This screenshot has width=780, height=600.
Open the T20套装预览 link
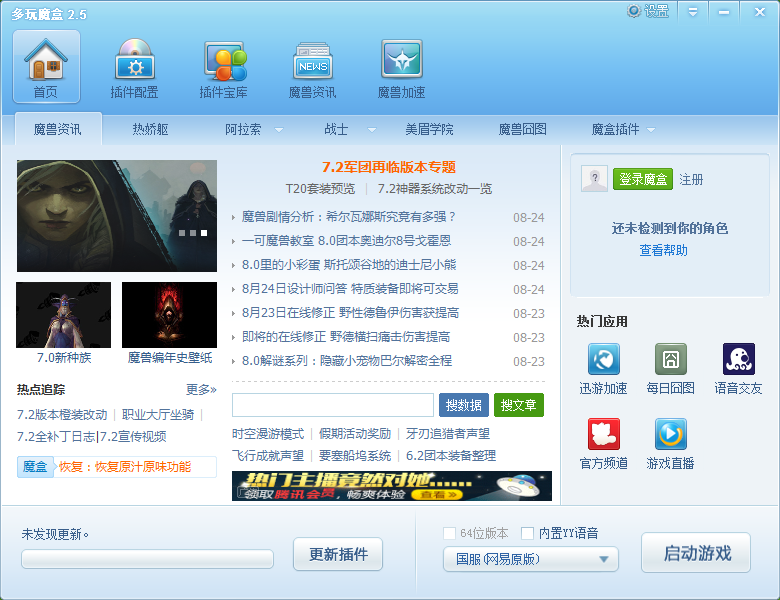click(x=320, y=189)
